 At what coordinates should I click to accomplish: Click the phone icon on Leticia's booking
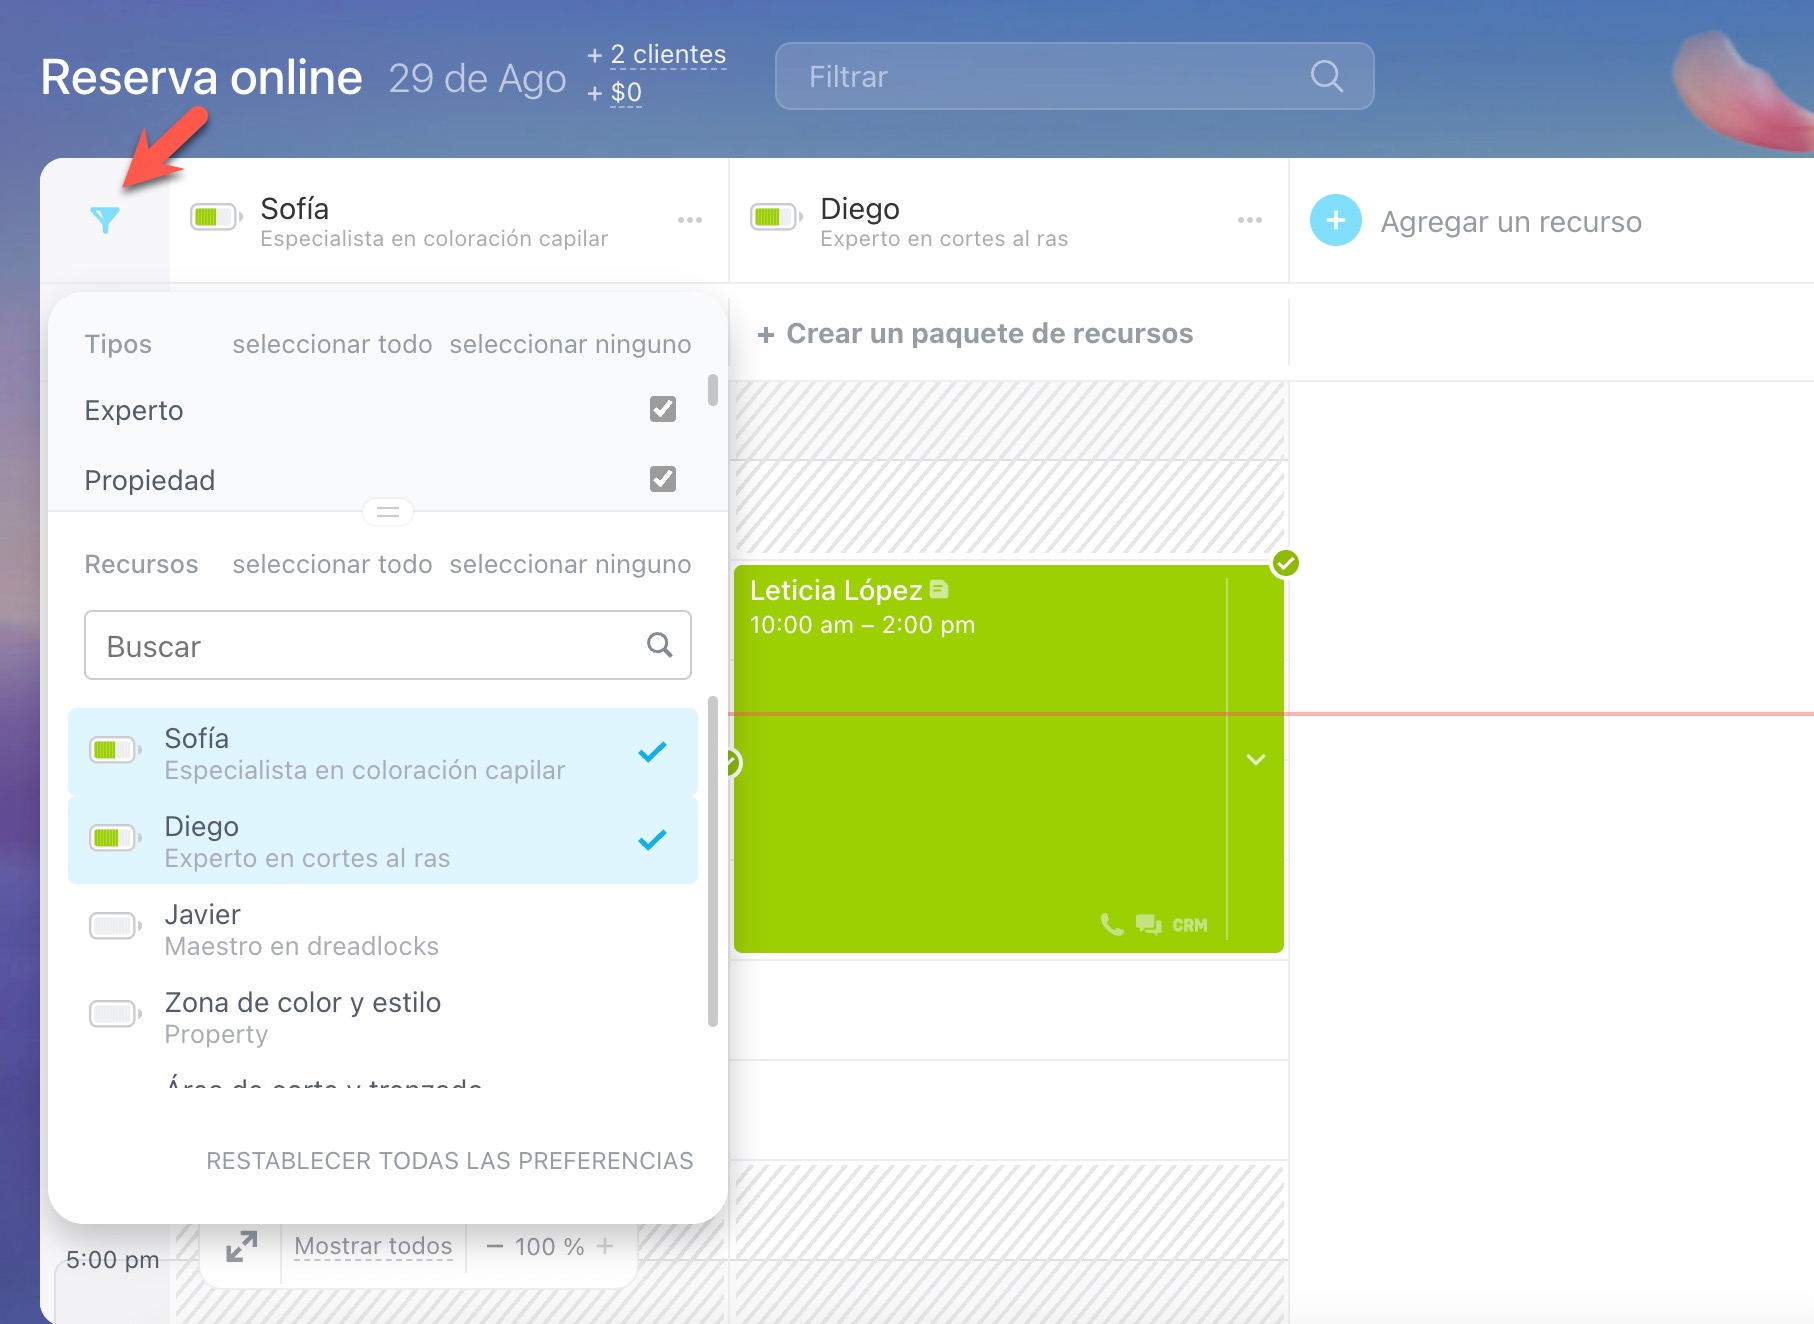pyautogui.click(x=1111, y=924)
